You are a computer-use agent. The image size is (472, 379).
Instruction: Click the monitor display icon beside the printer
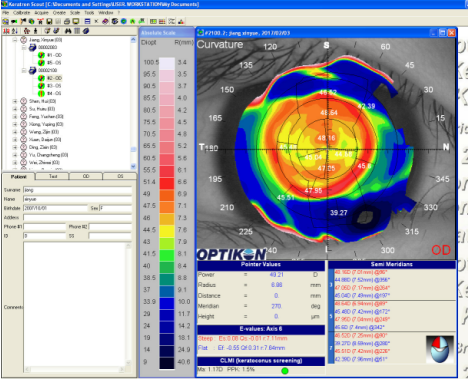[x=76, y=21]
